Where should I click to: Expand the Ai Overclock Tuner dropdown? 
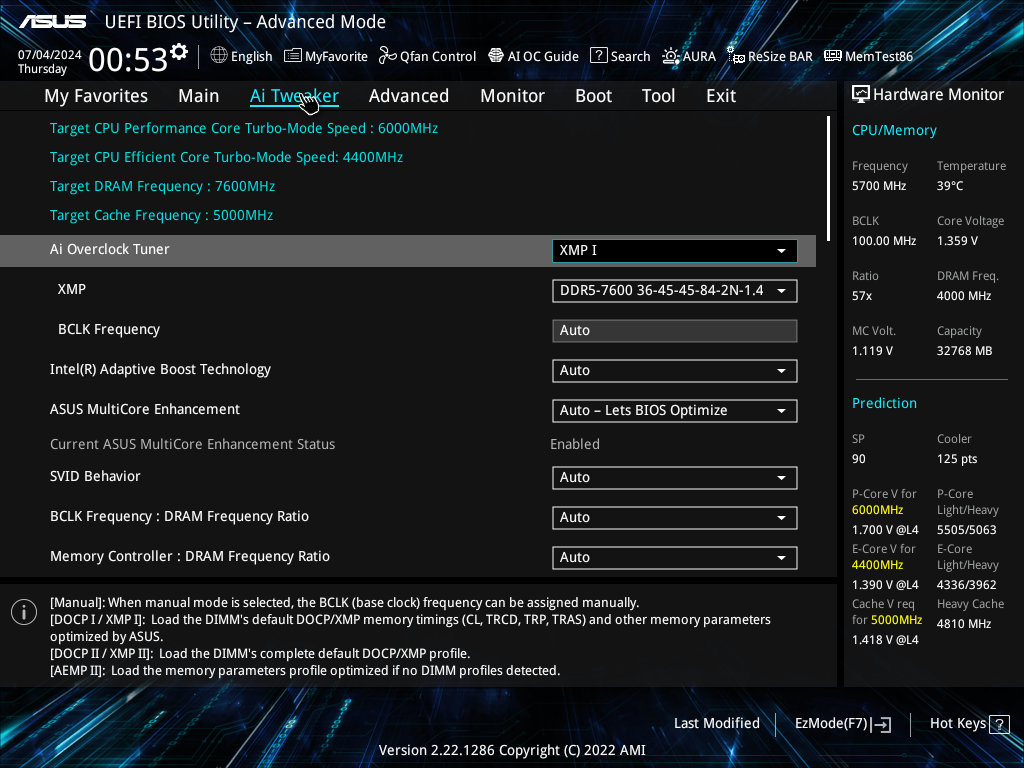[675, 251]
